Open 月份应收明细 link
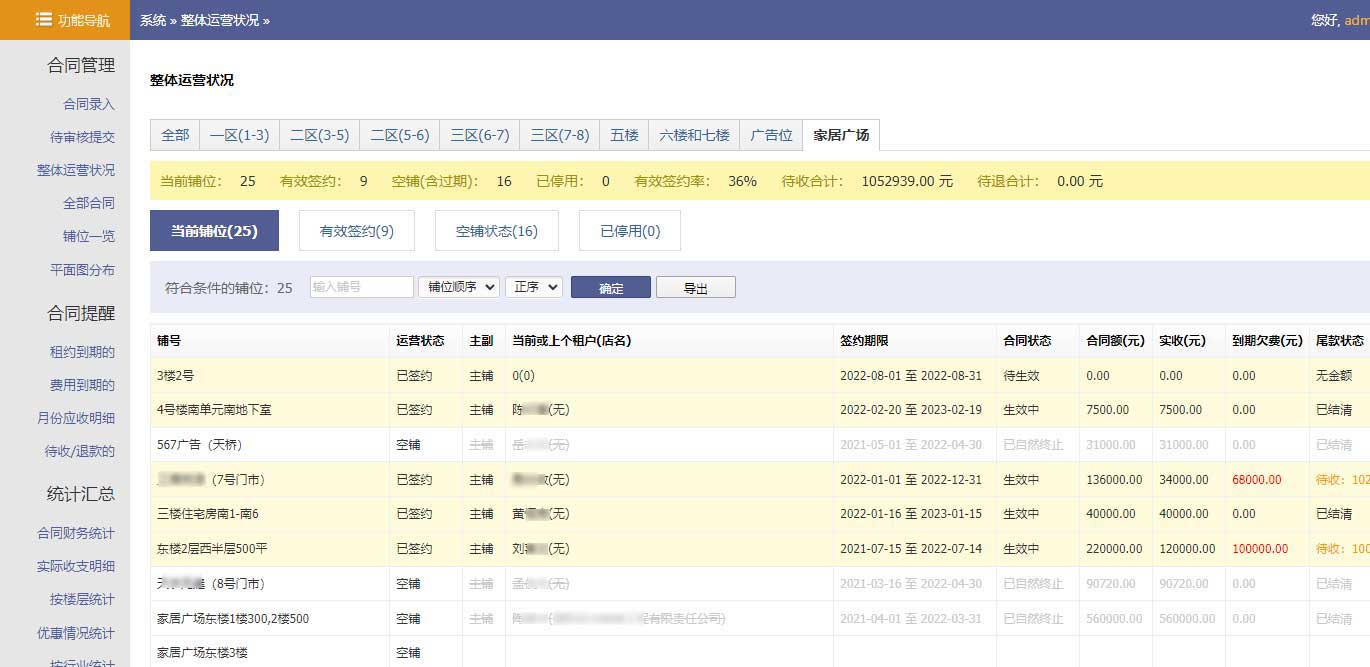Image resolution: width=1370 pixels, height=667 pixels. 76,418
